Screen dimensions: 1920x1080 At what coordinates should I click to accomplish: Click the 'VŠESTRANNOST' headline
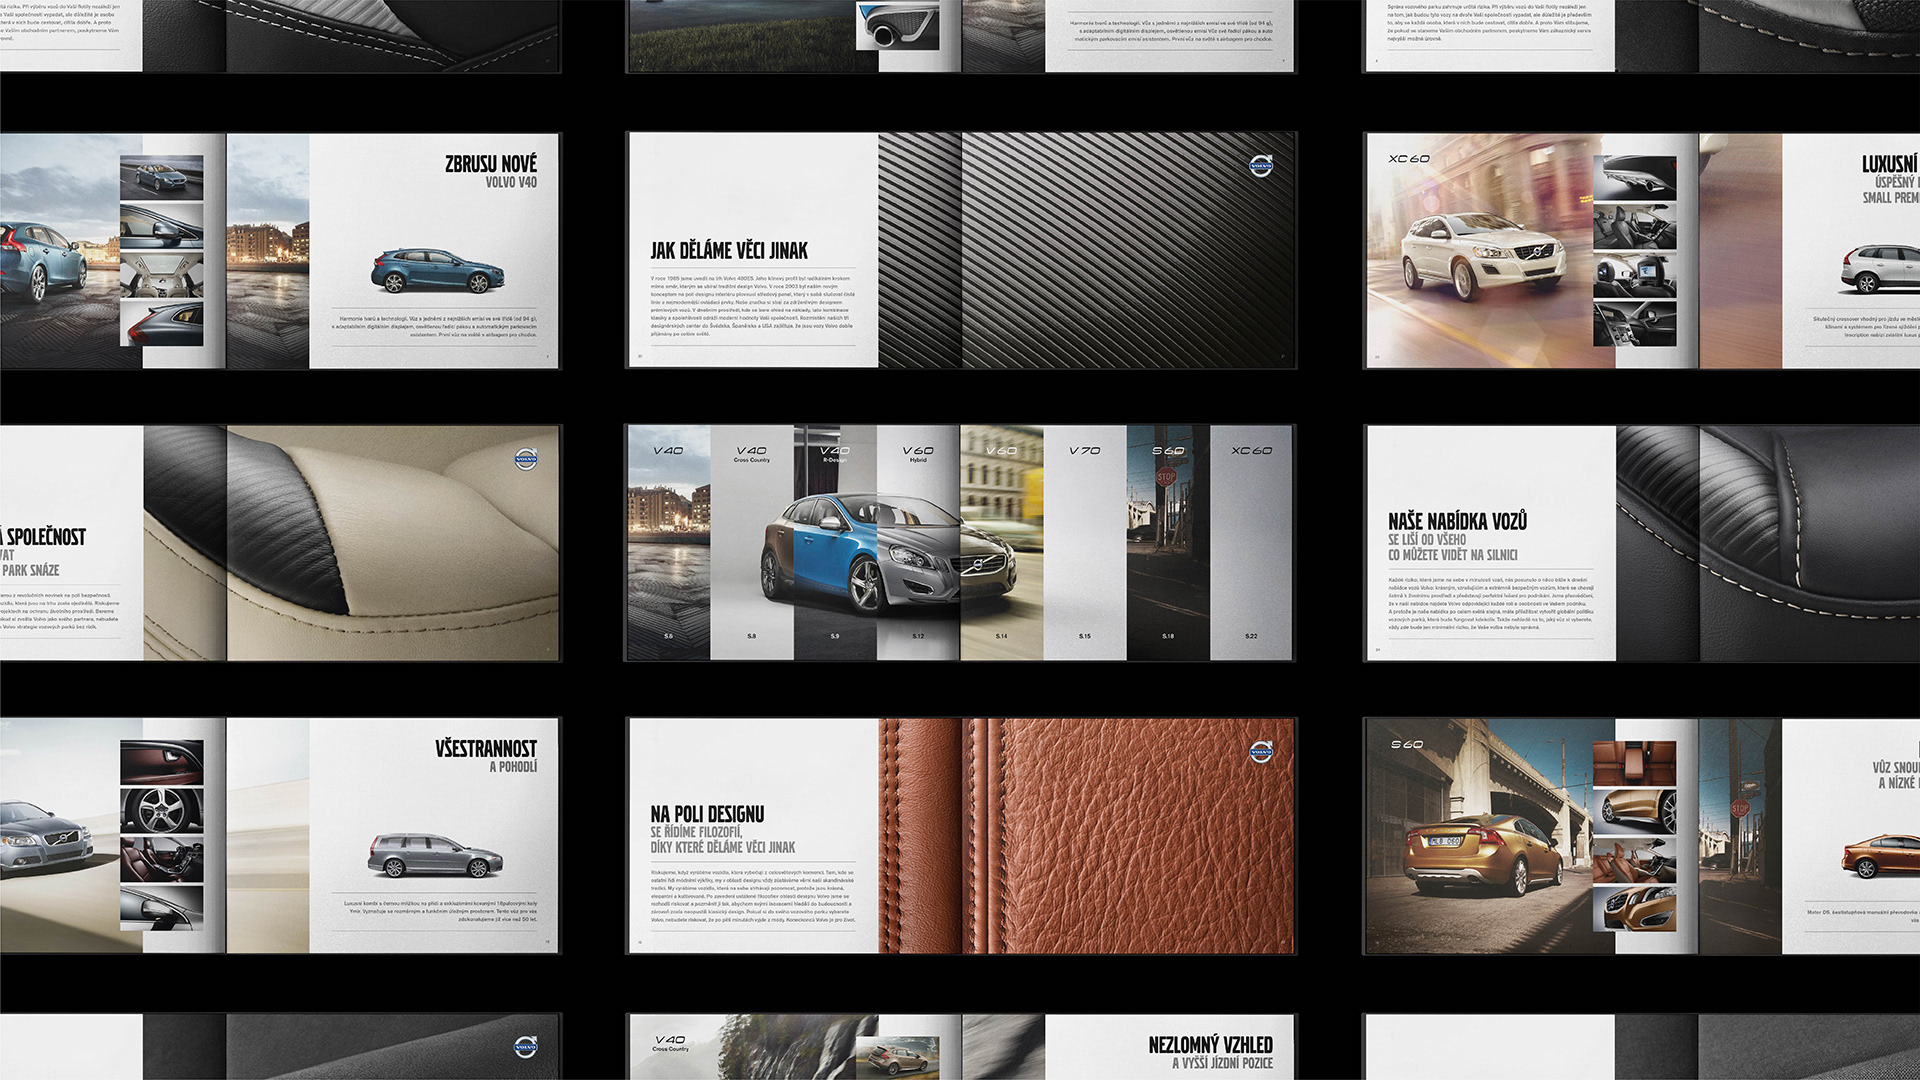[x=486, y=749]
